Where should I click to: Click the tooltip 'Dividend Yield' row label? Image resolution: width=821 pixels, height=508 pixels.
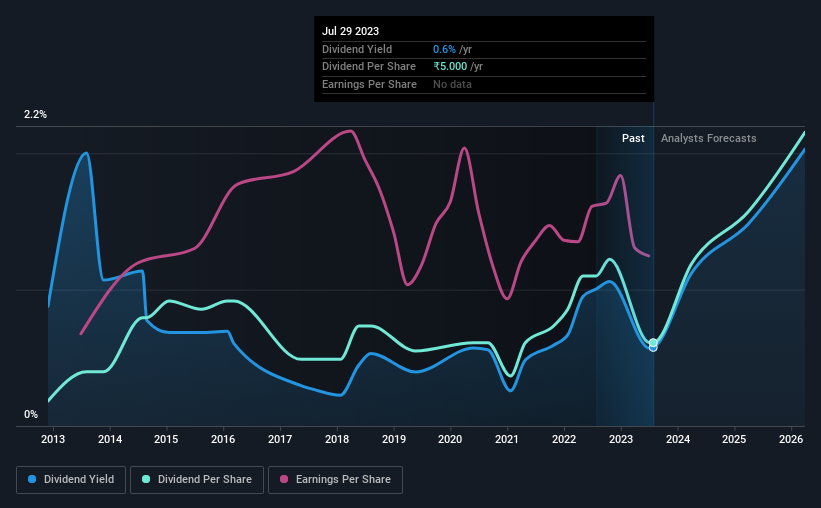click(357, 49)
